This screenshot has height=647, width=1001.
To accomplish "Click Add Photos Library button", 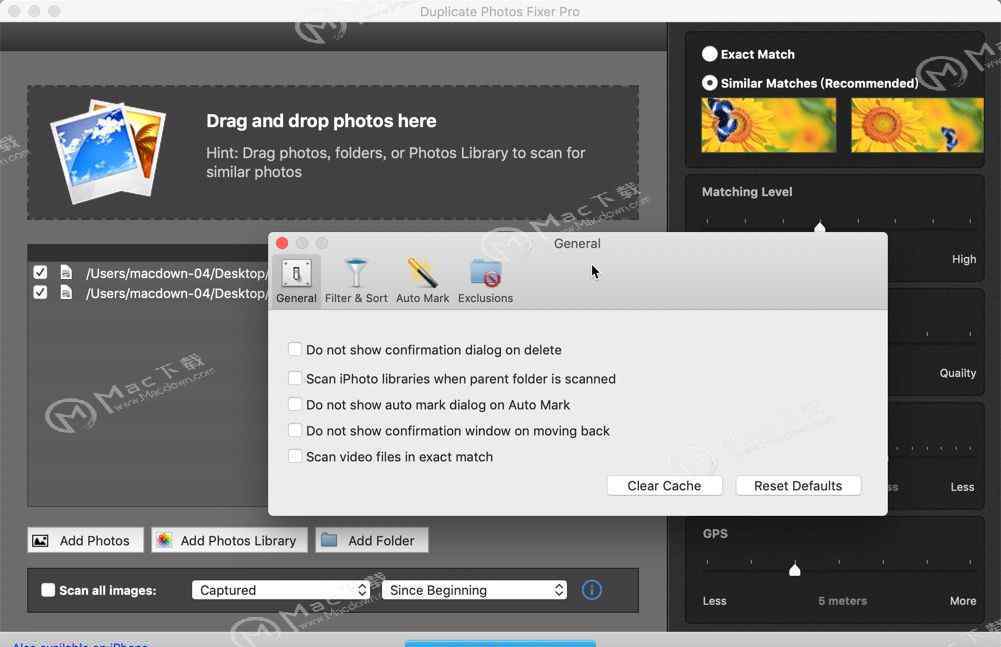I will coord(229,540).
